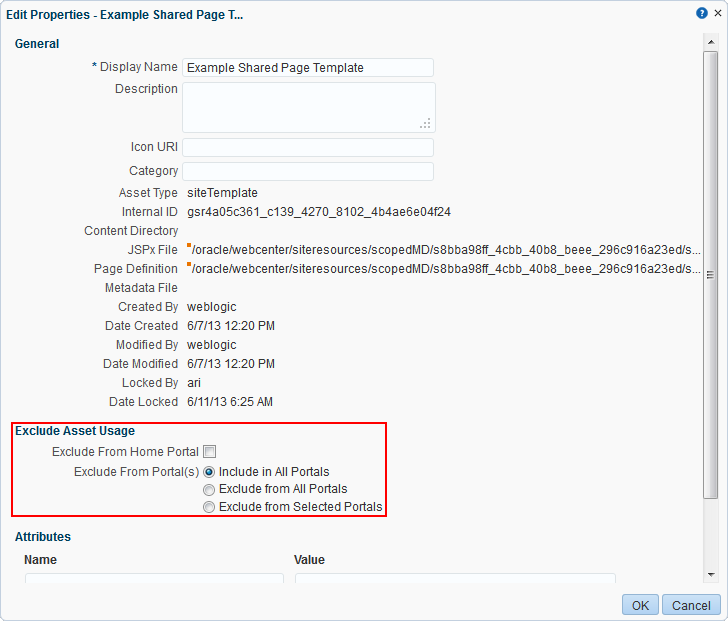Image resolution: width=728 pixels, height=621 pixels.
Task: Click the Page Definition path text
Action: [x=444, y=269]
